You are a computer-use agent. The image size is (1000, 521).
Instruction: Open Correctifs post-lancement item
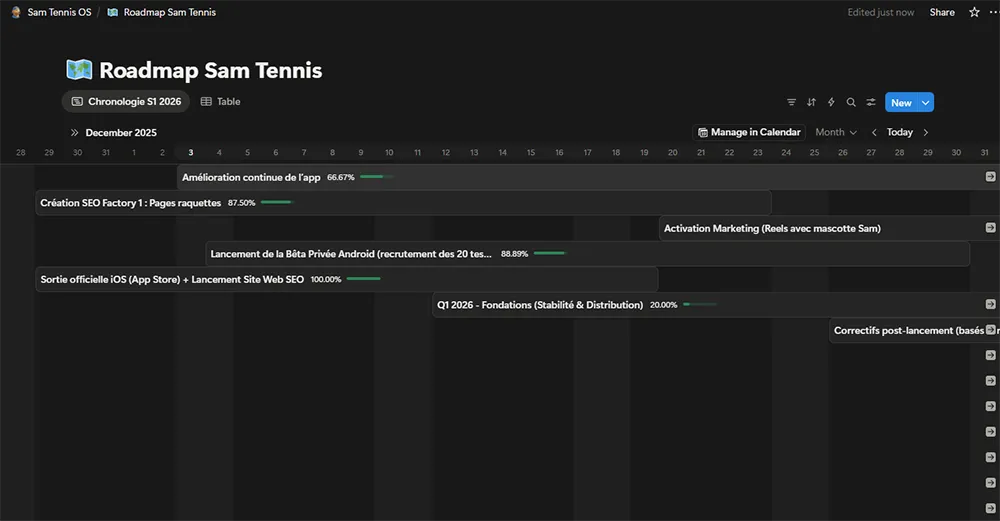(x=914, y=330)
